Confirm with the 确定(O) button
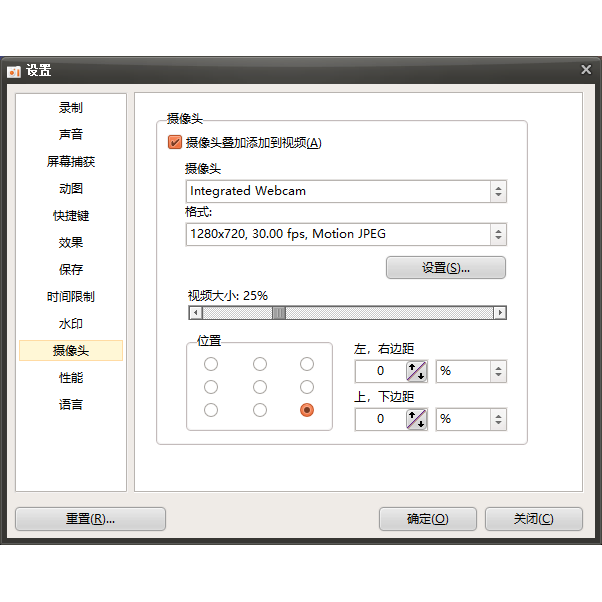Screen dimensions: 602x602 (x=428, y=519)
